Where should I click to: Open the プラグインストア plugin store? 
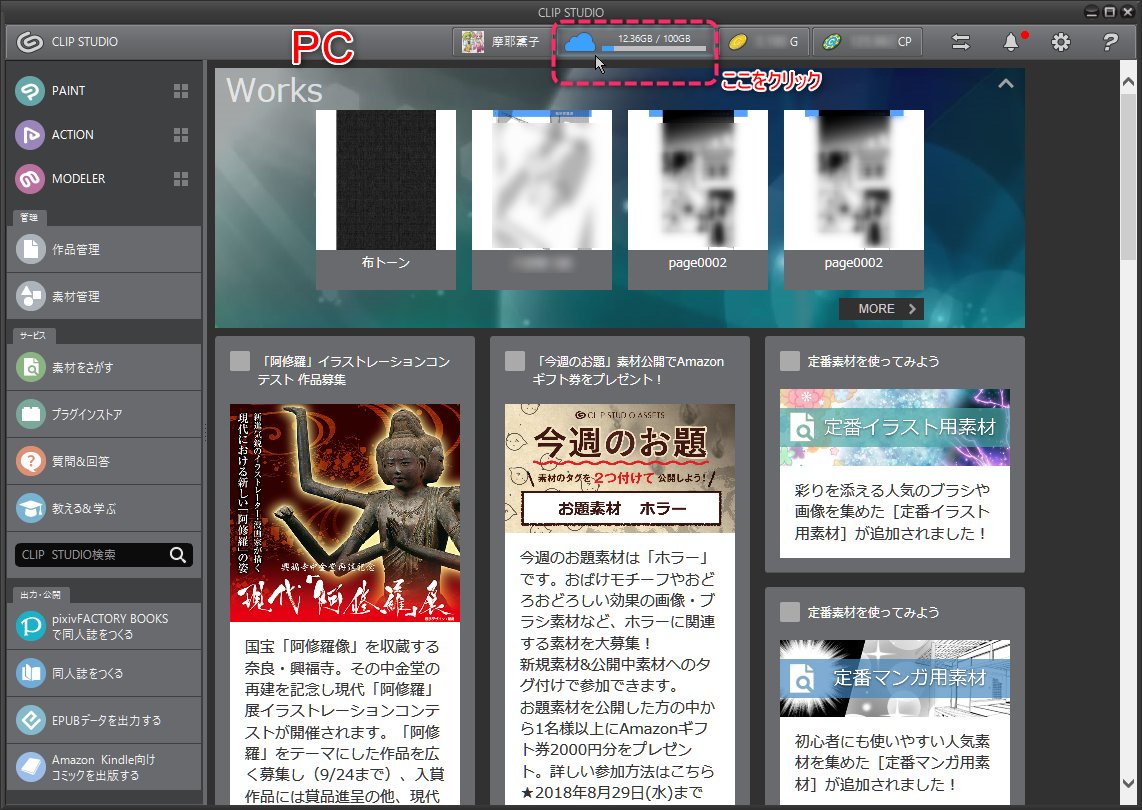(104, 414)
